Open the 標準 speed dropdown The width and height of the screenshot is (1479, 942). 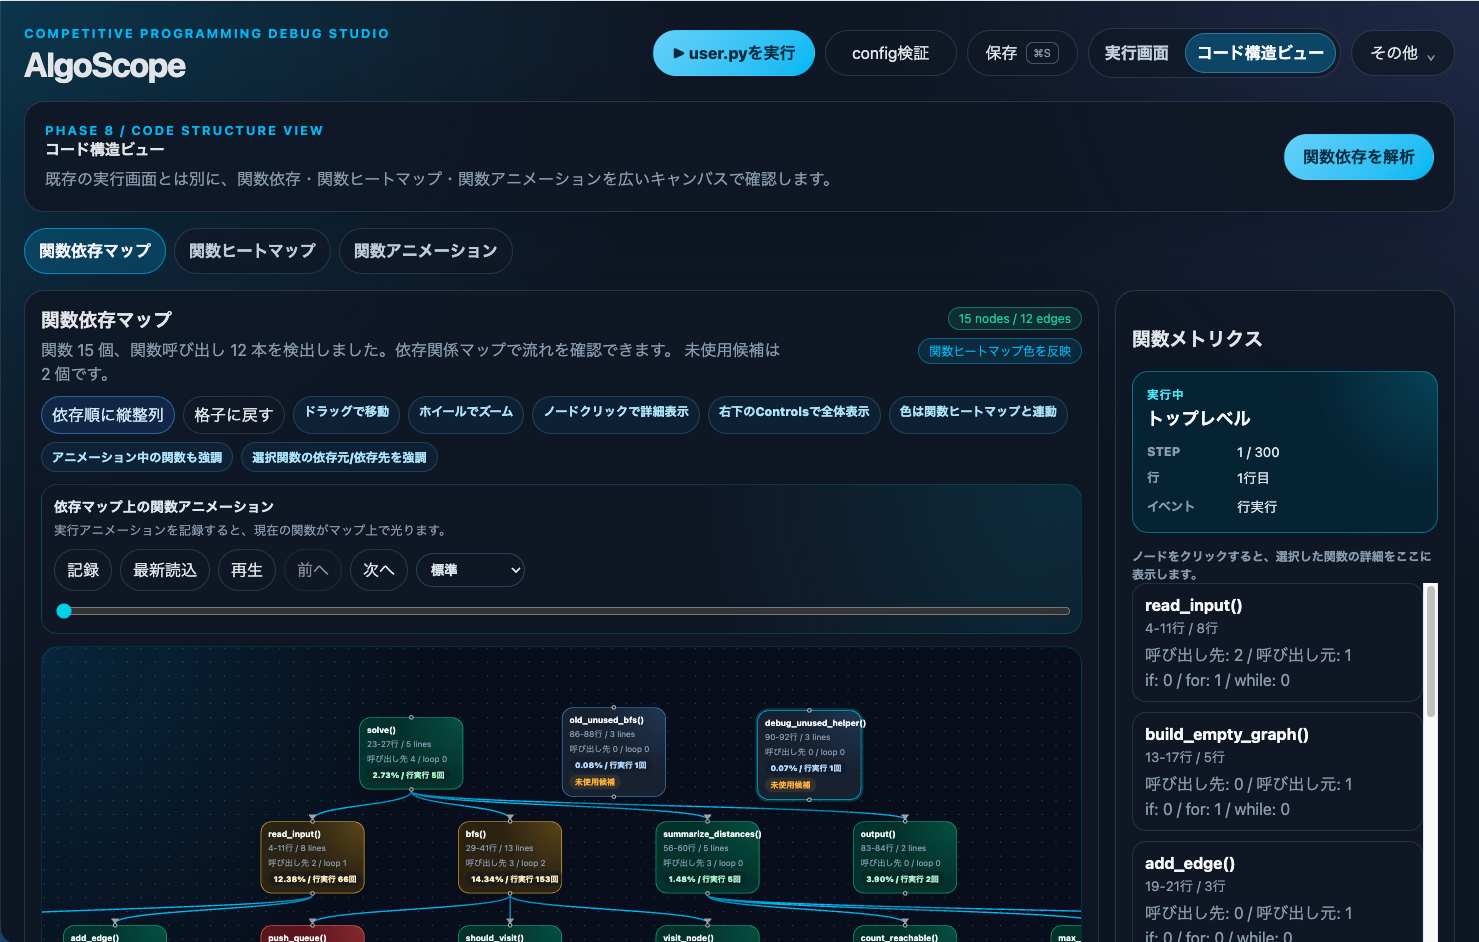point(470,570)
